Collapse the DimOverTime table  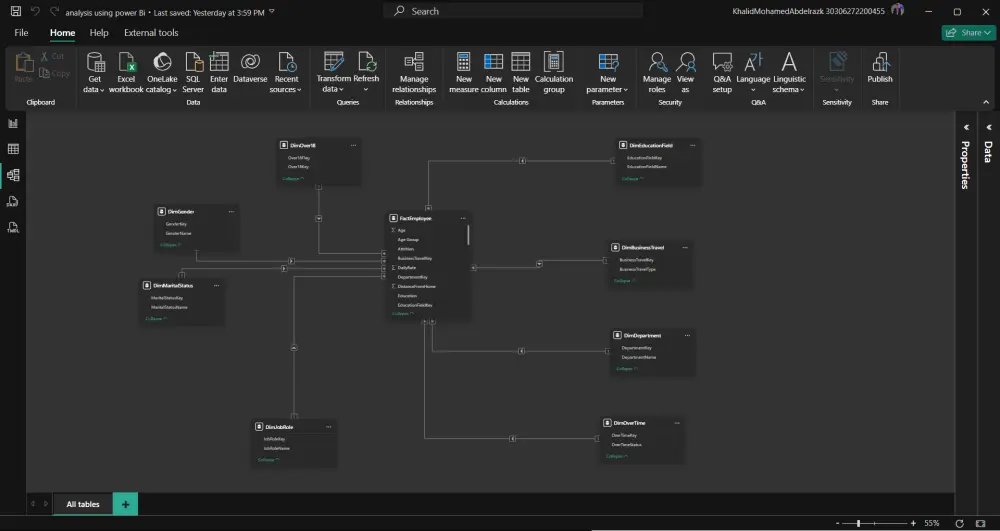tap(616, 456)
